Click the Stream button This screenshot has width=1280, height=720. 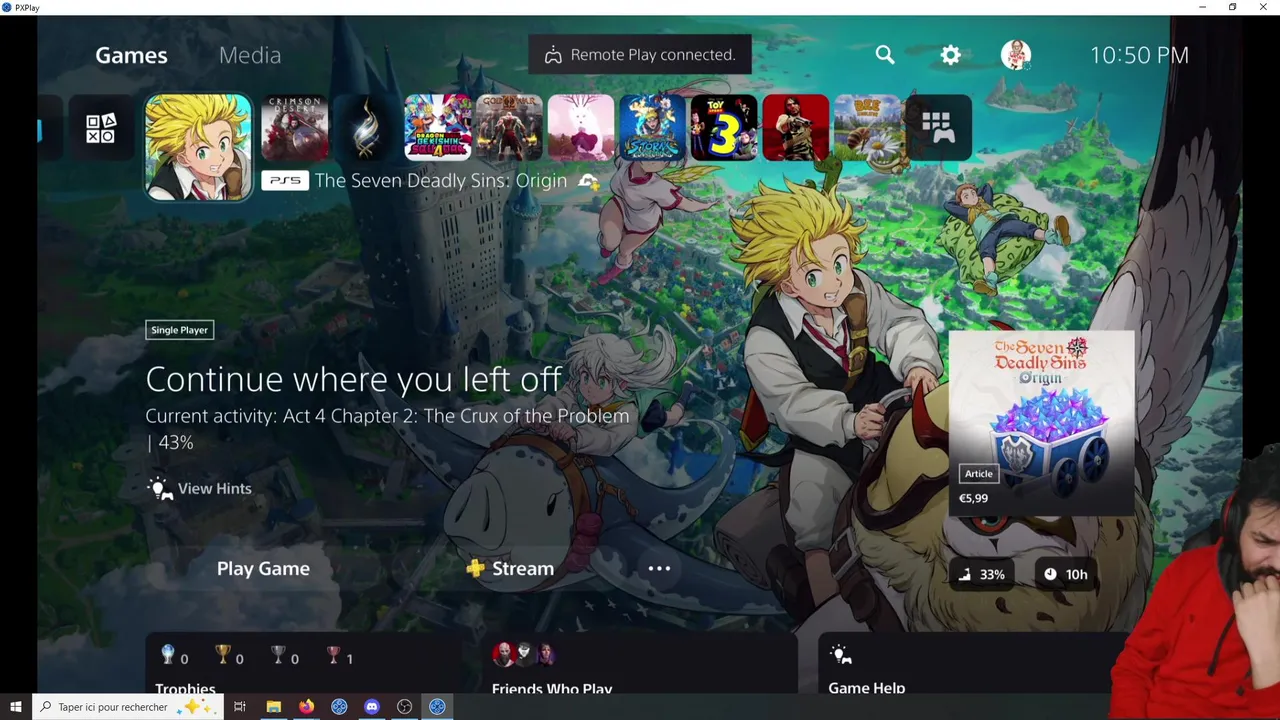pos(510,568)
